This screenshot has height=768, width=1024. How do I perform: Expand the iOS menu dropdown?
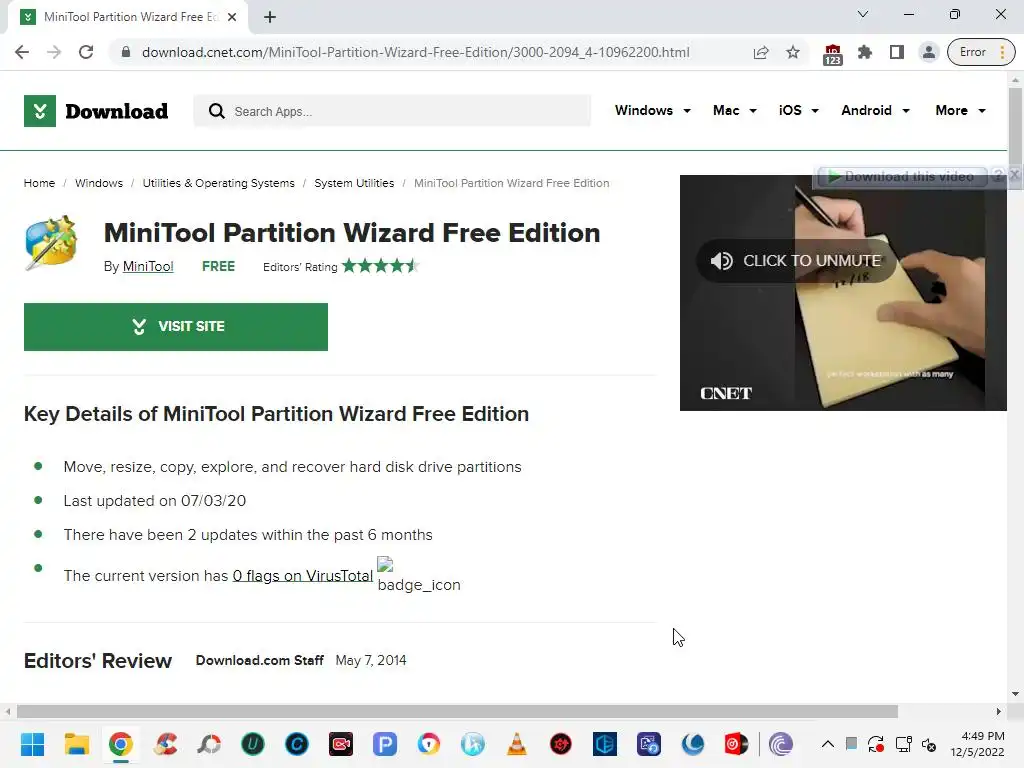tap(798, 110)
